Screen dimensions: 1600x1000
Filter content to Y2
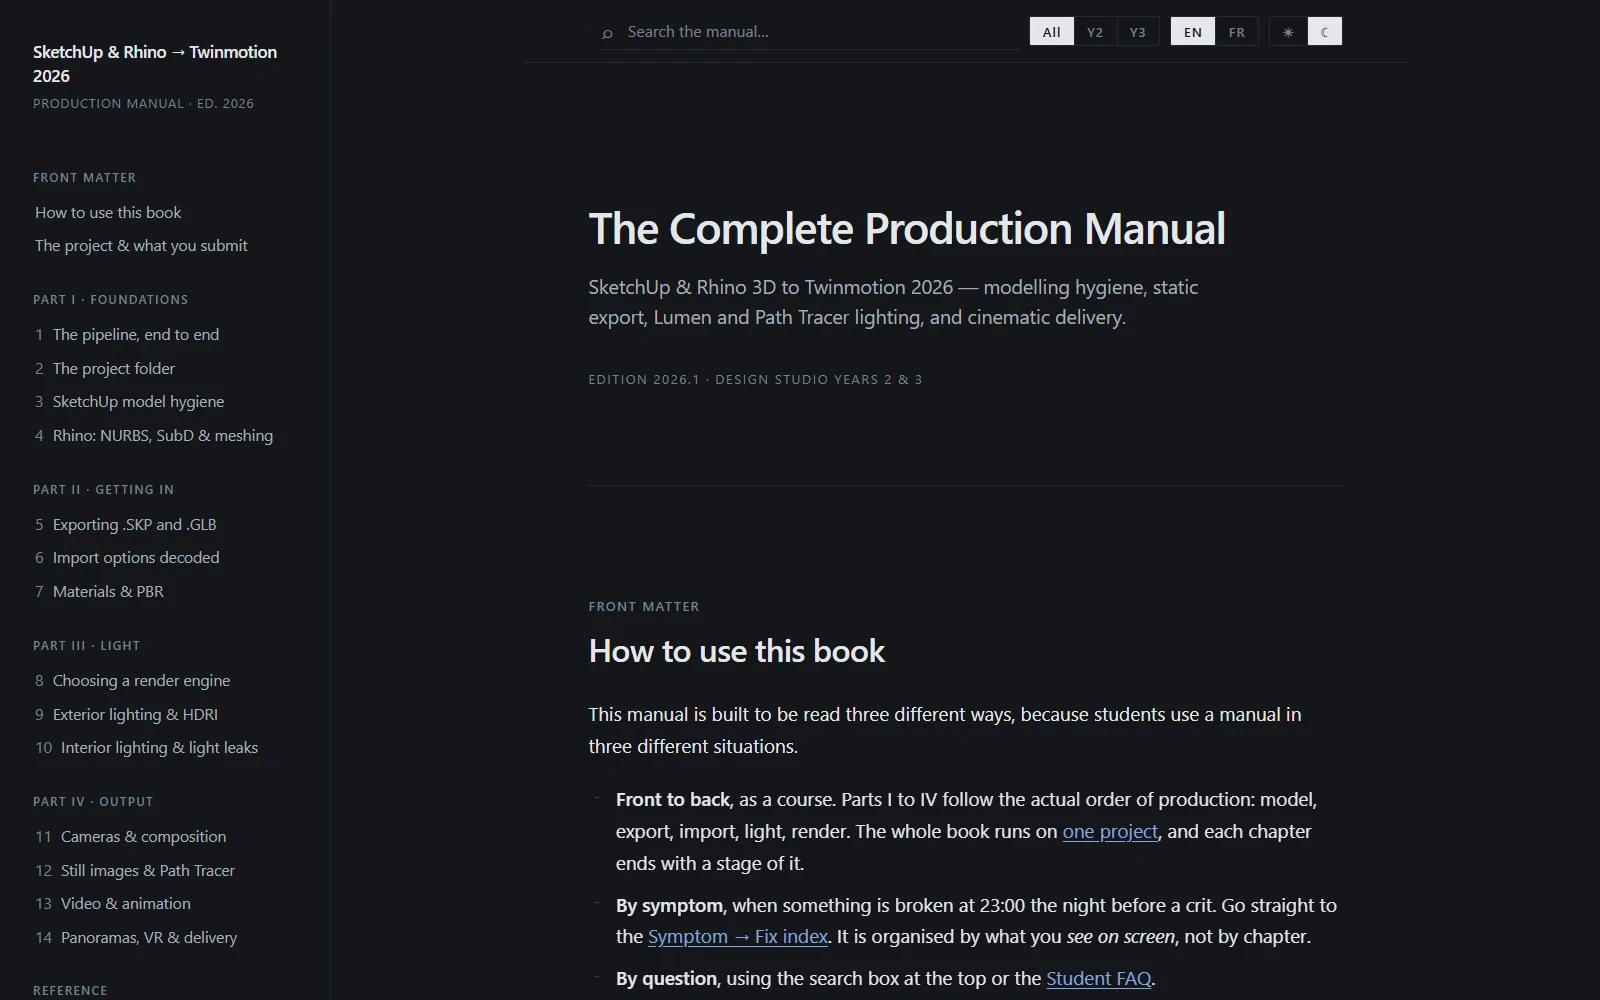click(x=1095, y=32)
